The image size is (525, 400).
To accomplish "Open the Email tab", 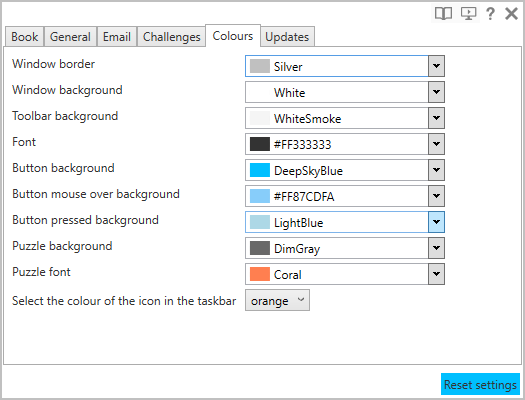I will coord(117,36).
